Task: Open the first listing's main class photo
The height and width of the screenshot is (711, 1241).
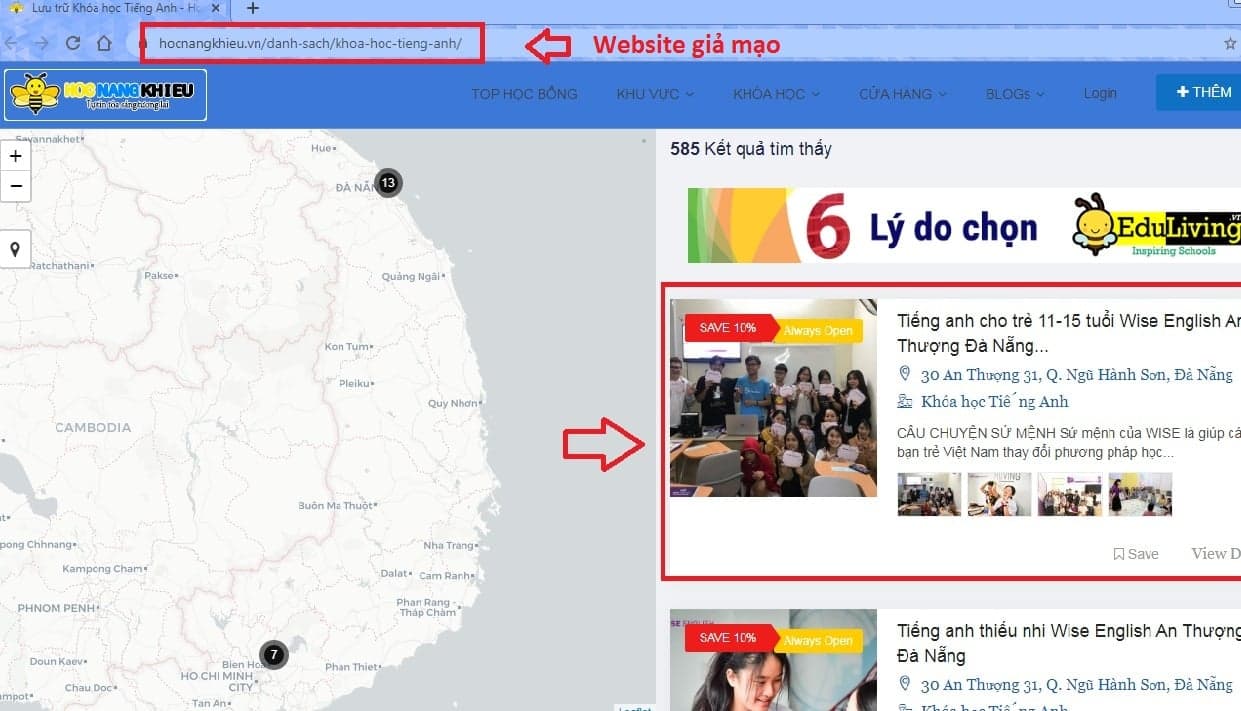Action: 773,398
